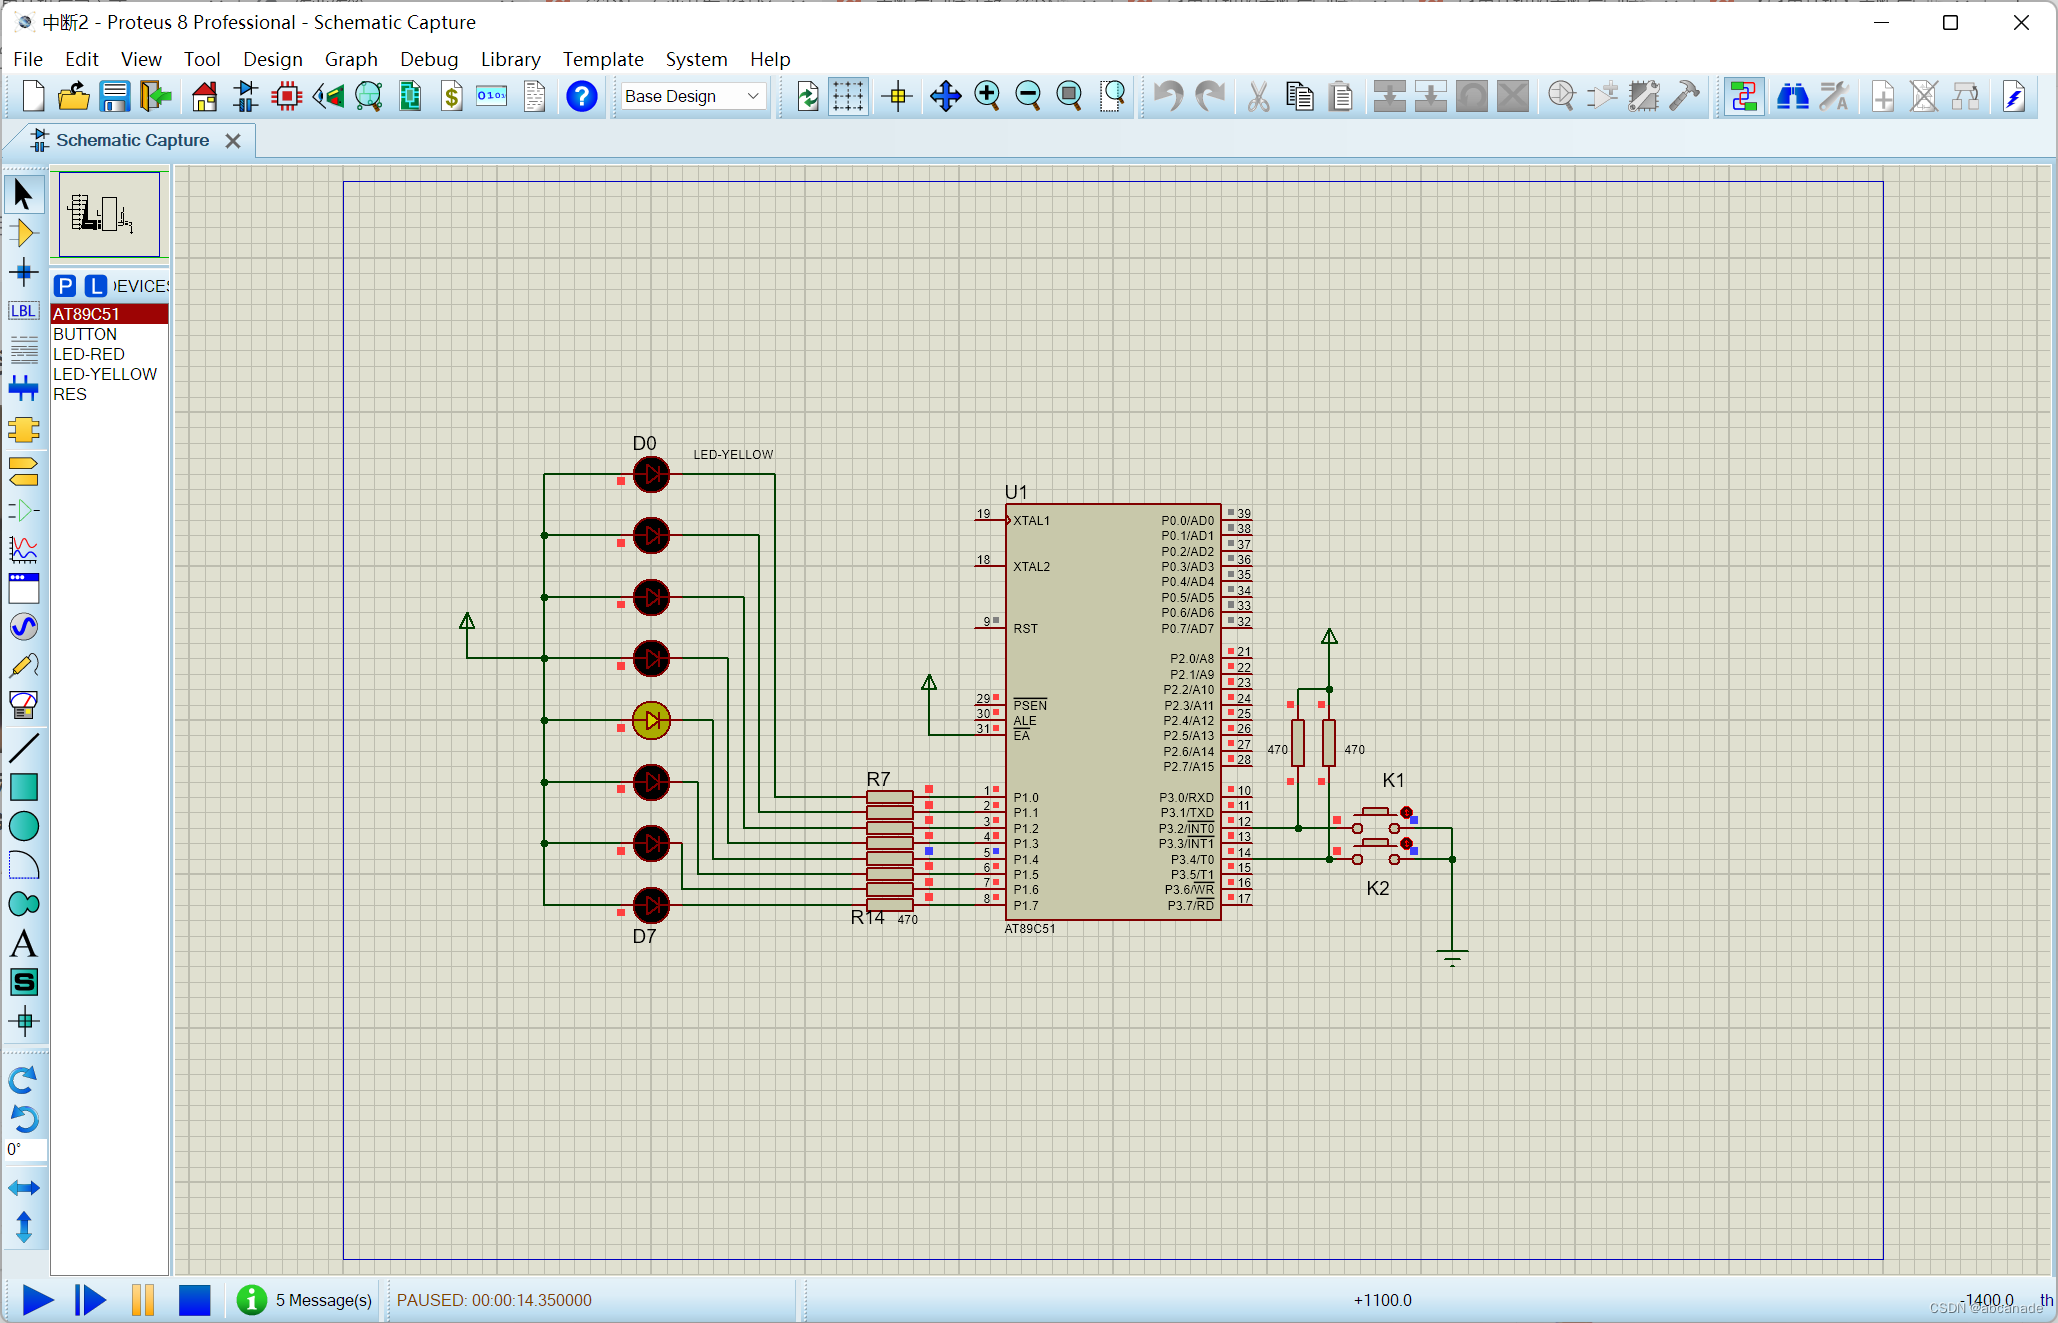Select the Junction Dot Mode tool

[x=24, y=272]
